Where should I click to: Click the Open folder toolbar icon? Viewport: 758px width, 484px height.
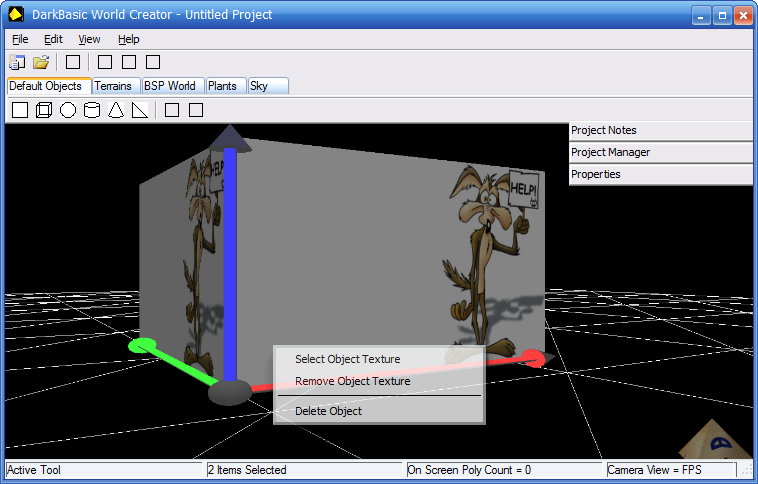[41, 62]
